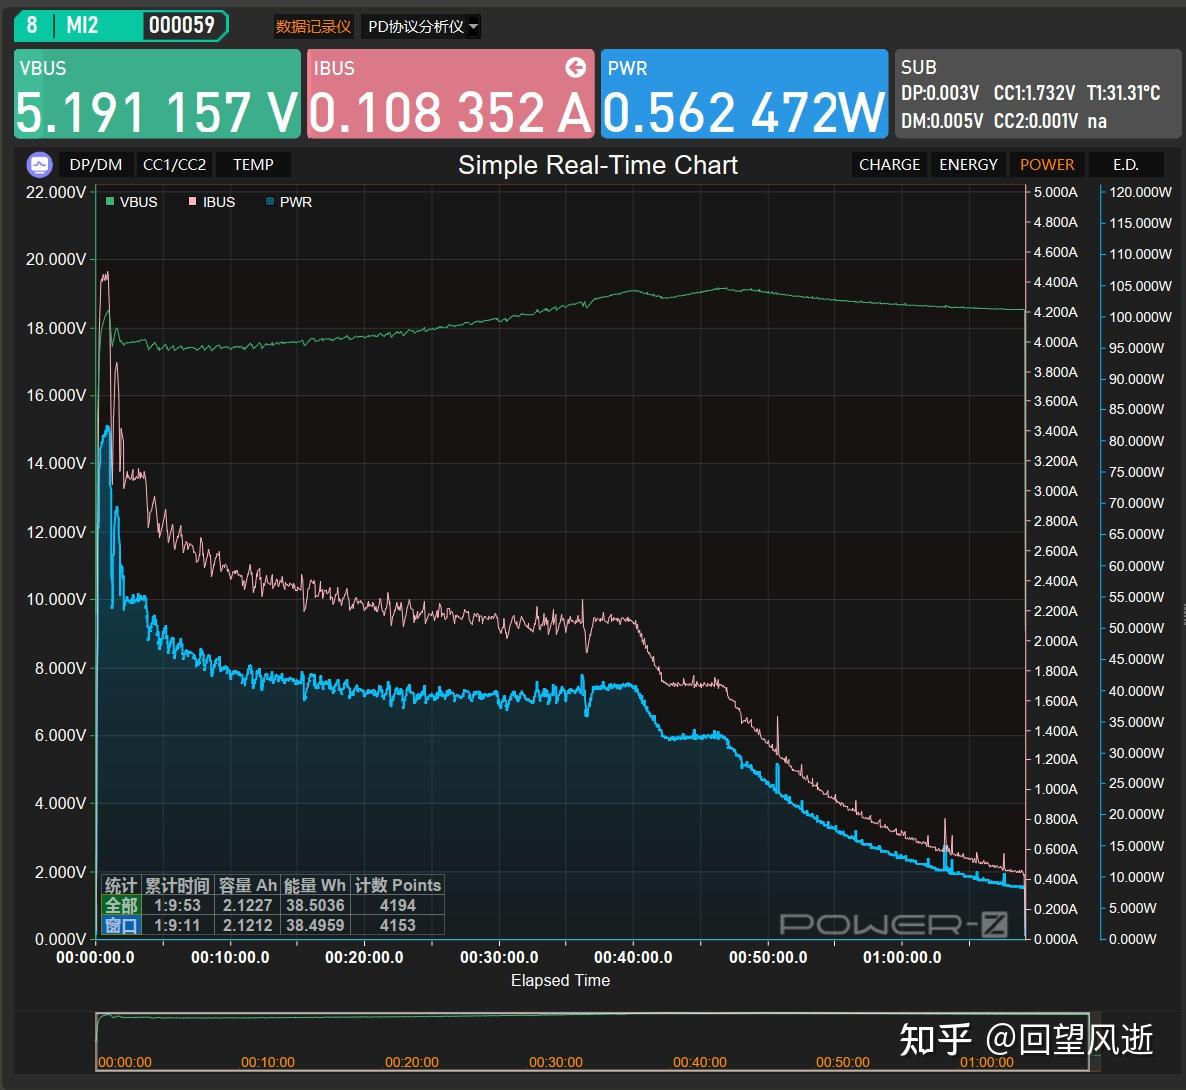The width and height of the screenshot is (1186, 1090).
Task: Toggle the CC1/CC2 curve display
Action: (x=175, y=164)
